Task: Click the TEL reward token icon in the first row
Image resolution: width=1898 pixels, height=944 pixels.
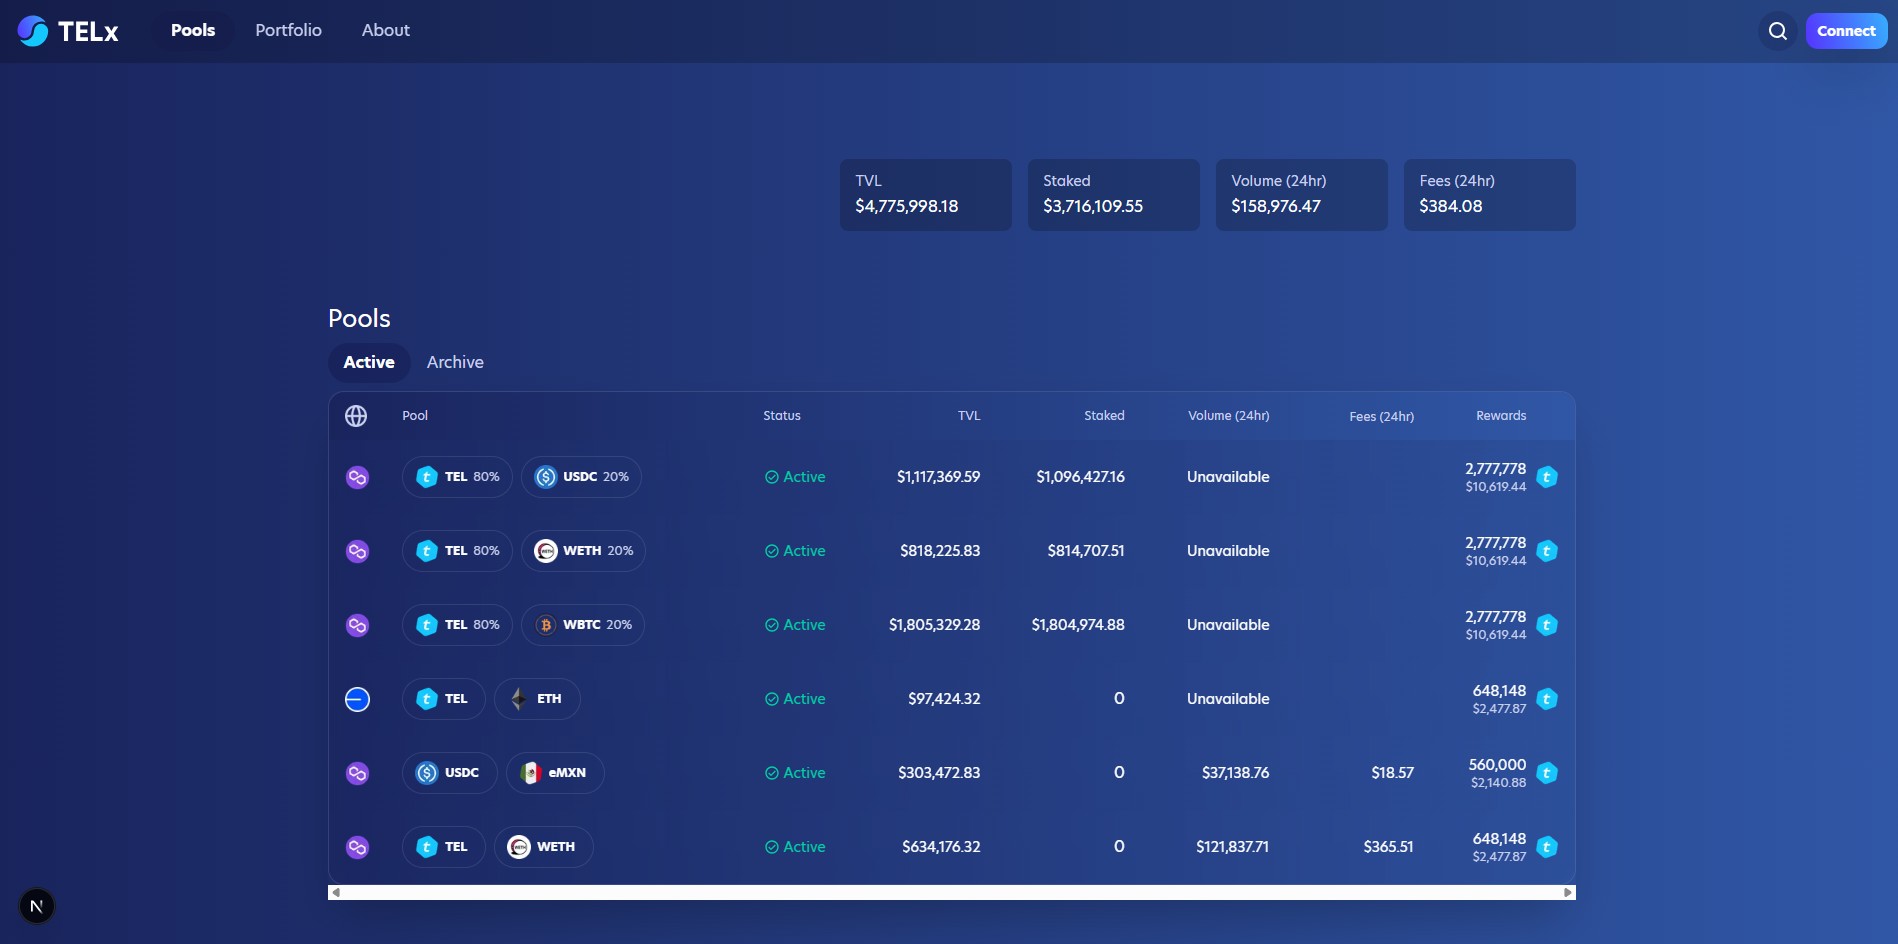Action: (1546, 477)
